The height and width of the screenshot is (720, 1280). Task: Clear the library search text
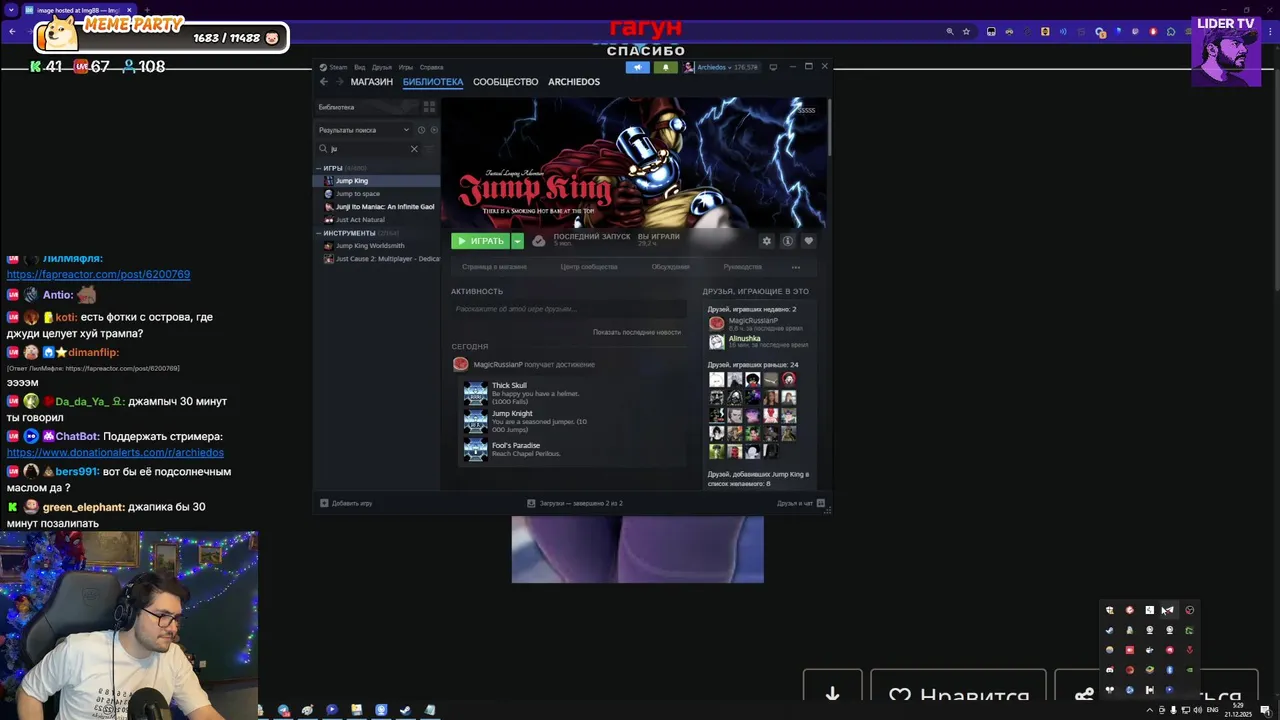pos(414,149)
